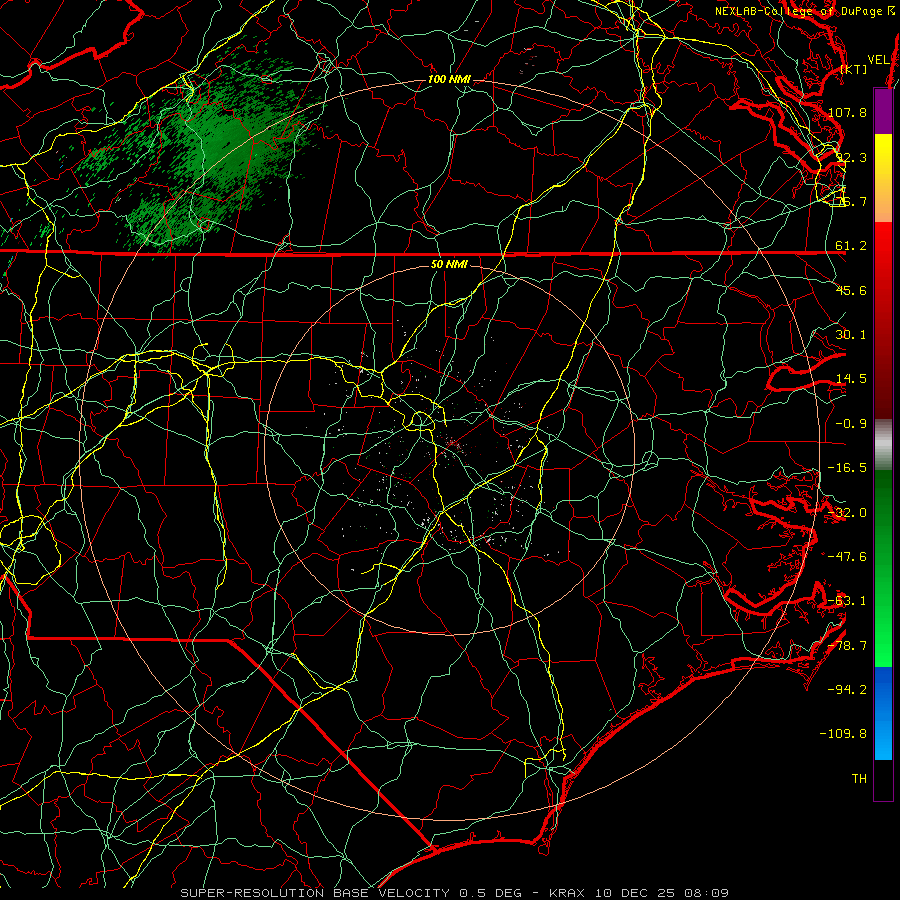900x900 pixels.
Task: Click the TH label on the legend
Action: pos(859,778)
